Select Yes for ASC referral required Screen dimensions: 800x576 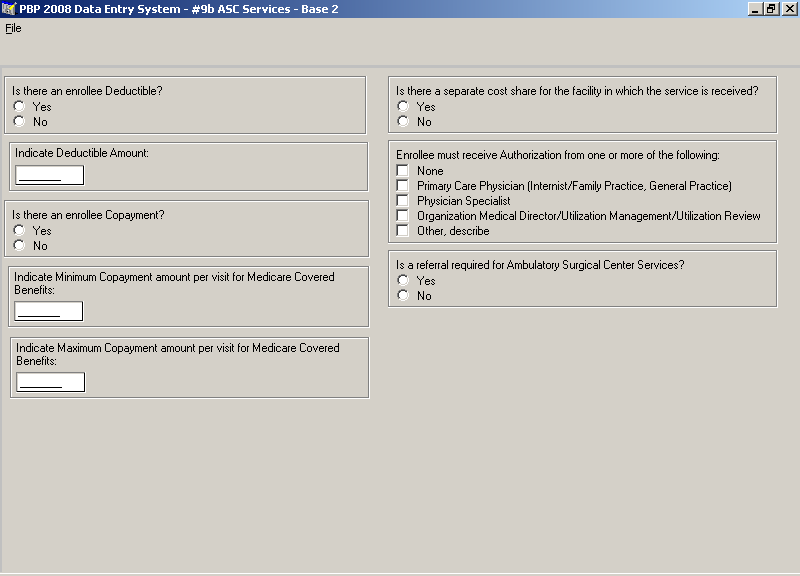pos(403,280)
